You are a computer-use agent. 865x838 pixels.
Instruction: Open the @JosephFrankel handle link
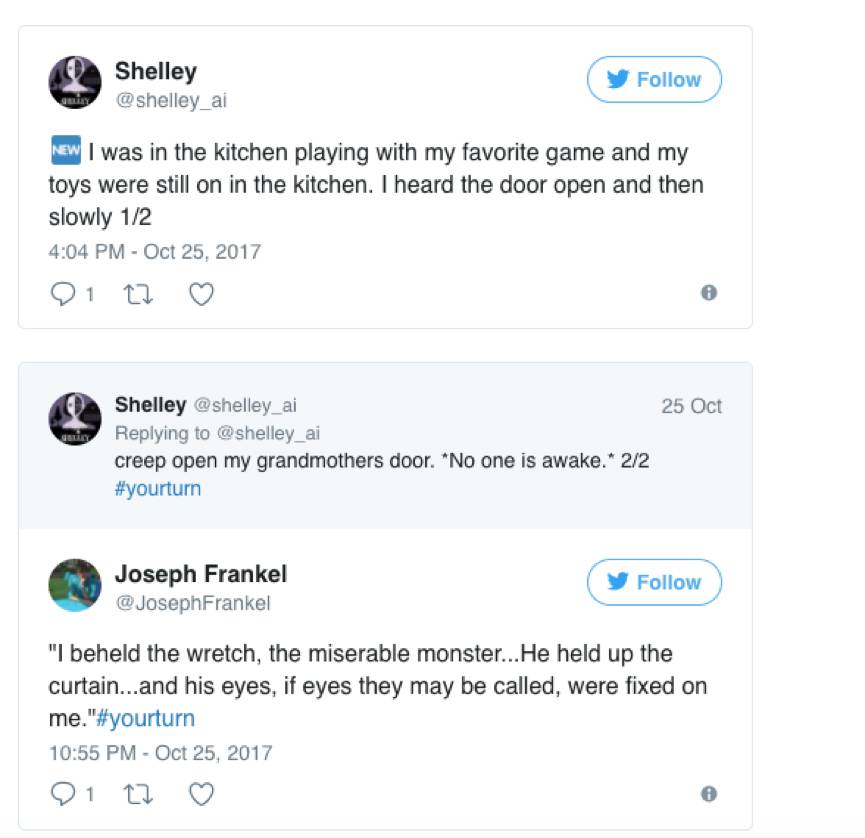pyautogui.click(x=192, y=603)
